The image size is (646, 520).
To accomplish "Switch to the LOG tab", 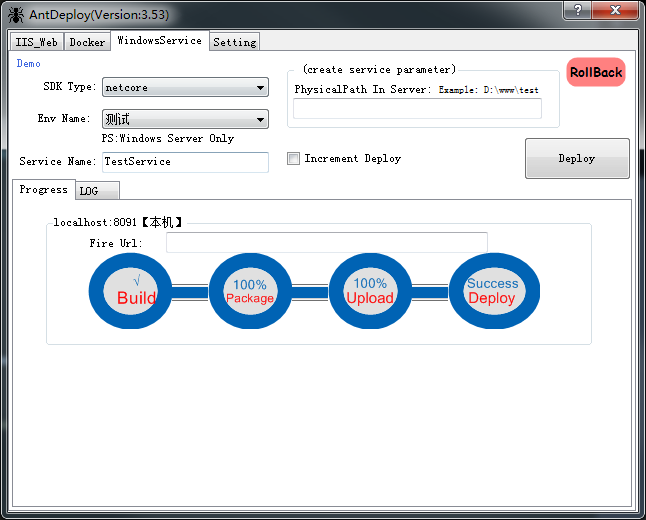I will [x=98, y=191].
